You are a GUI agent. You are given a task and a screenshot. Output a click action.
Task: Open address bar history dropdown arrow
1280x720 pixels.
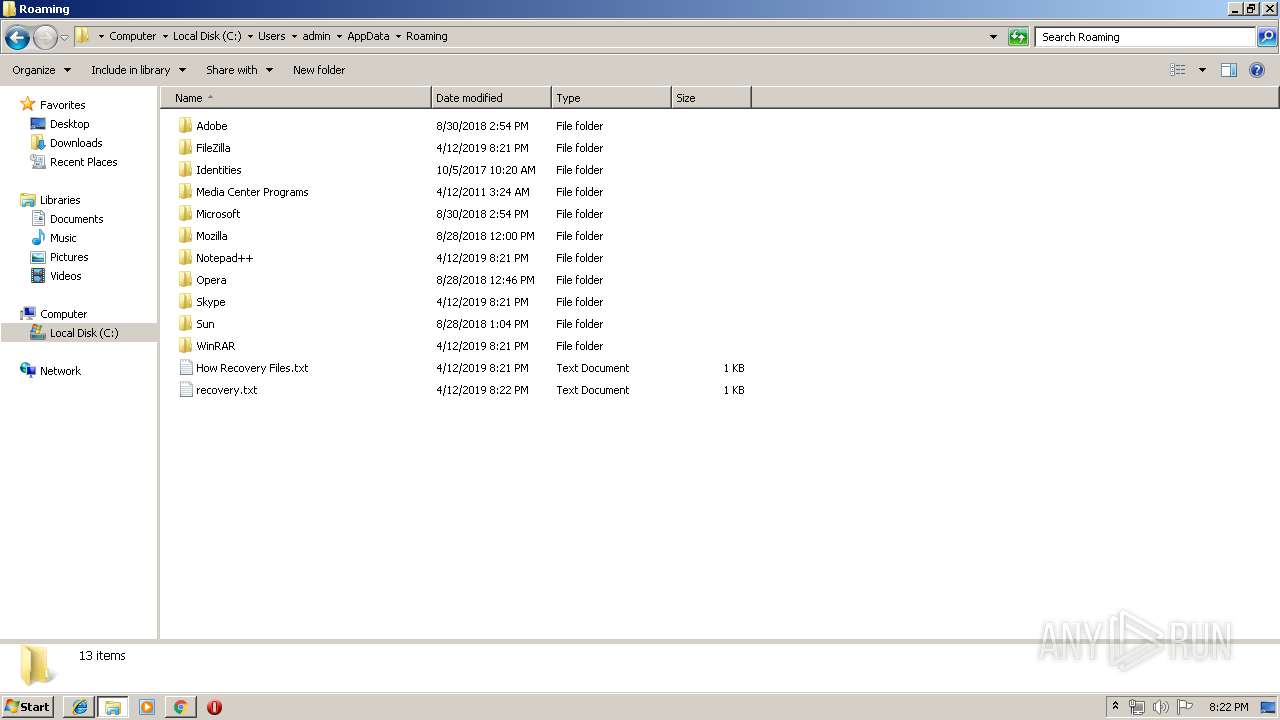pyautogui.click(x=993, y=37)
